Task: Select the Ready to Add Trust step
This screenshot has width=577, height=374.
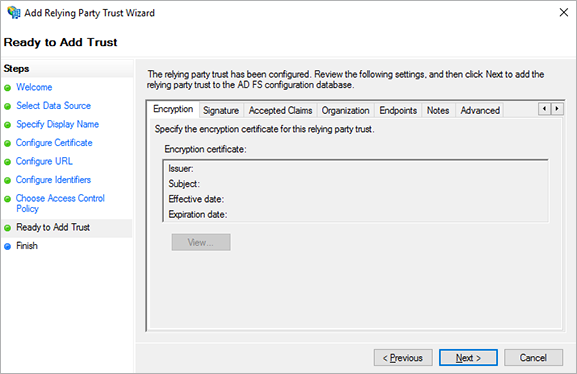Action: point(53,227)
